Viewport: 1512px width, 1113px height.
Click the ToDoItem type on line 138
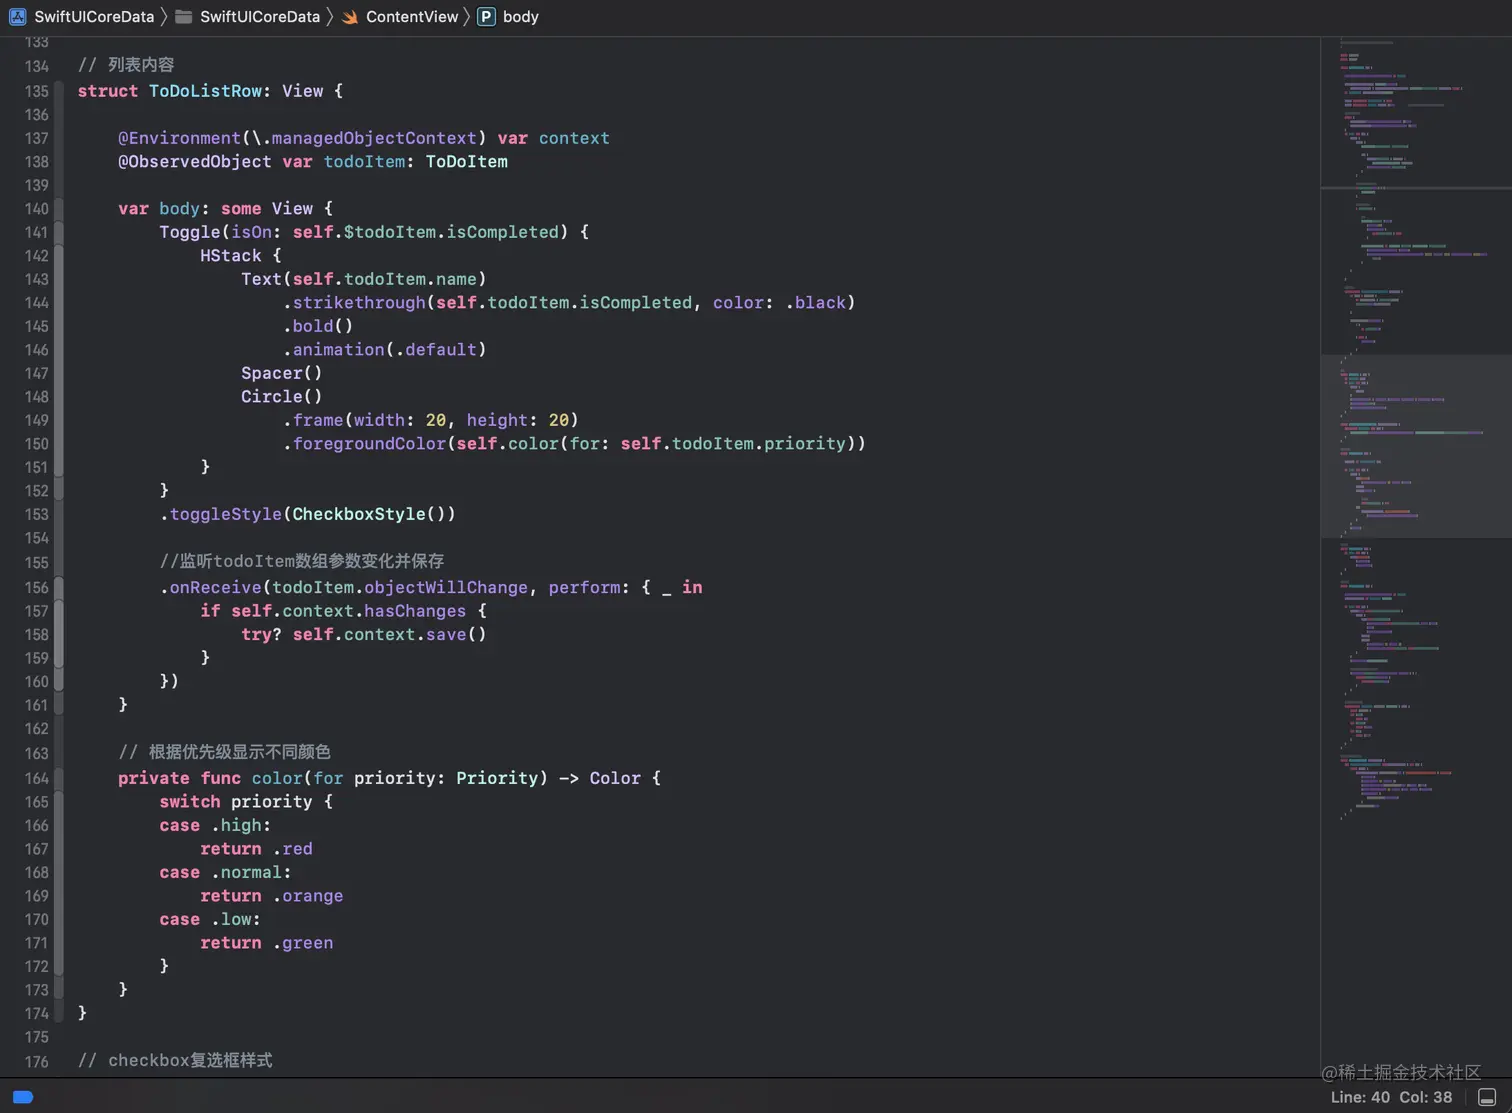tap(467, 162)
